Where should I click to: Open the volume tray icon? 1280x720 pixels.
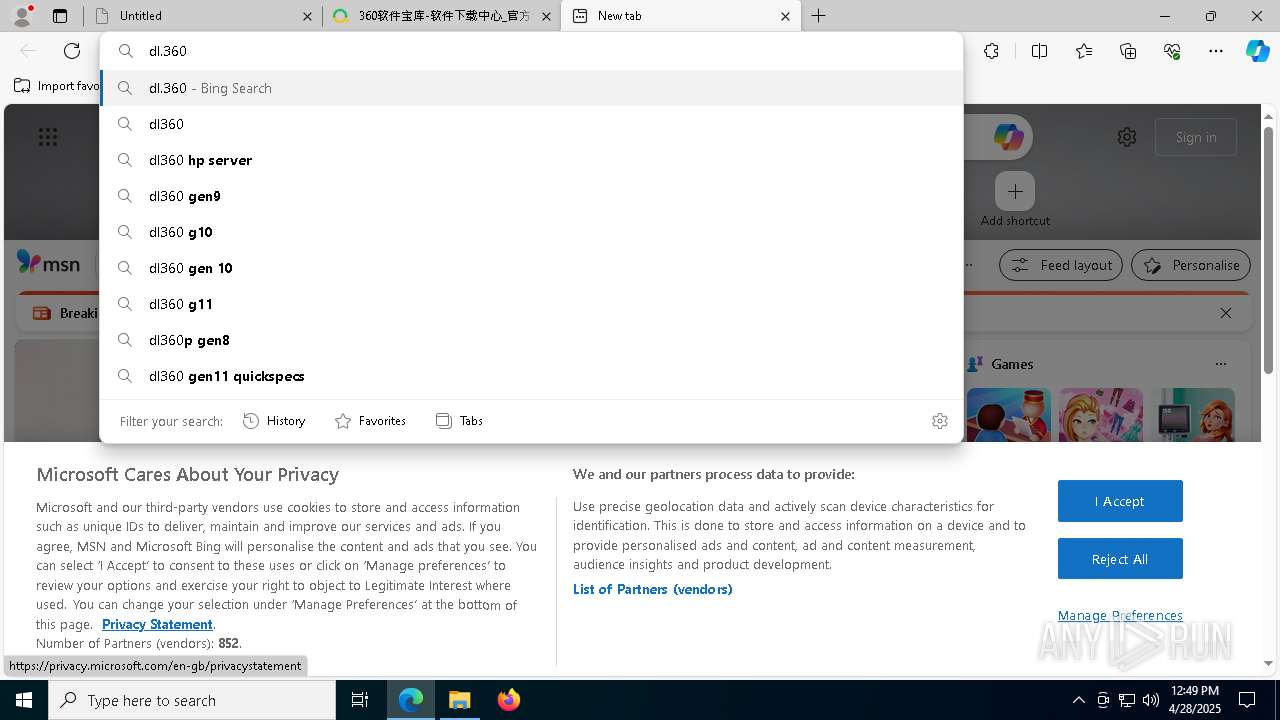(x=1151, y=700)
